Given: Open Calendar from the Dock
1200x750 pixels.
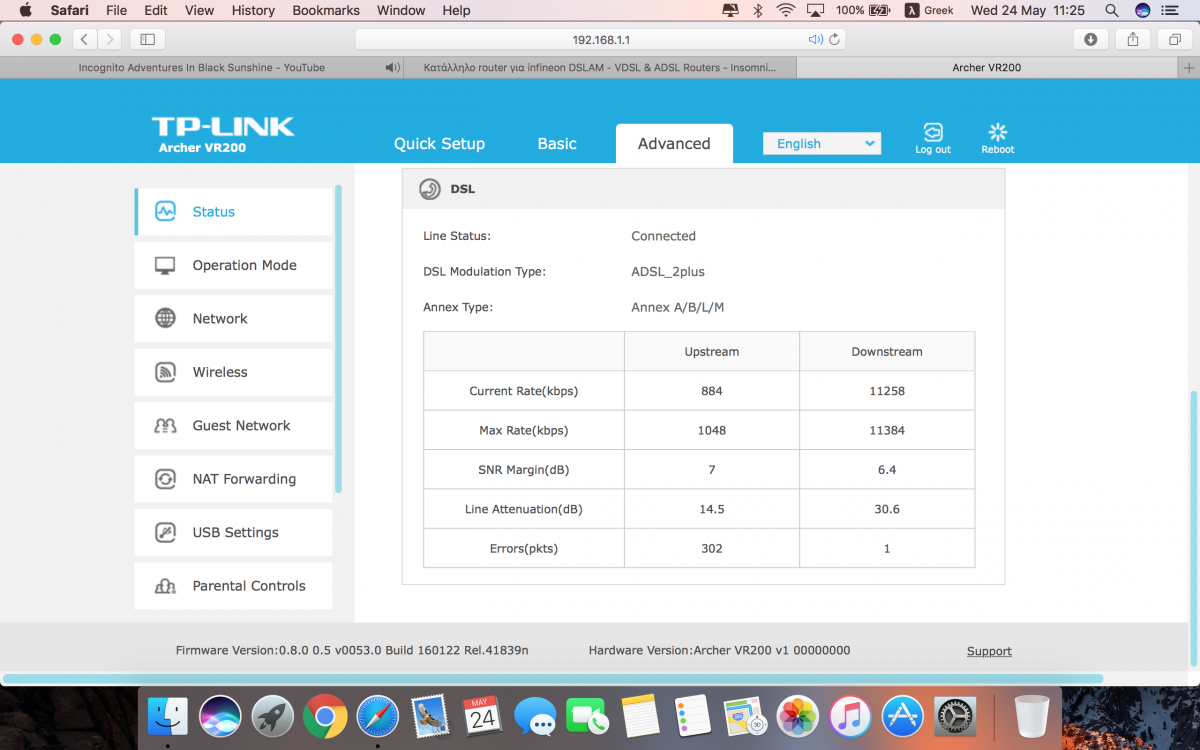Looking at the screenshot, I should 483,716.
